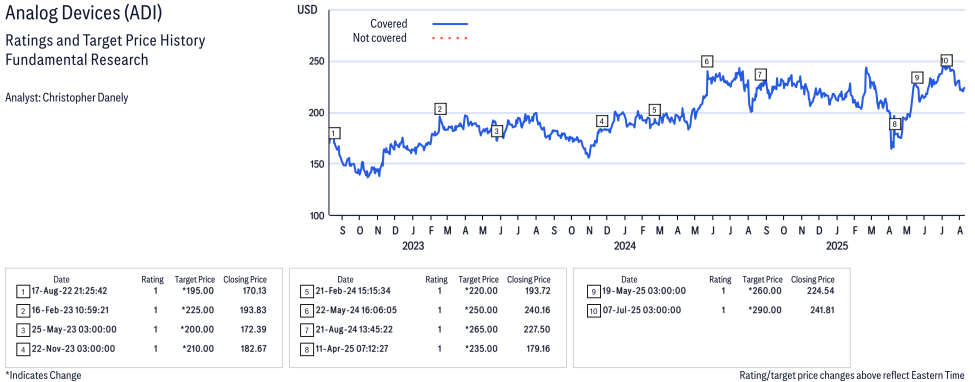Click target price *260.00
Viewport: 975px width, 382px height.
click(766, 291)
